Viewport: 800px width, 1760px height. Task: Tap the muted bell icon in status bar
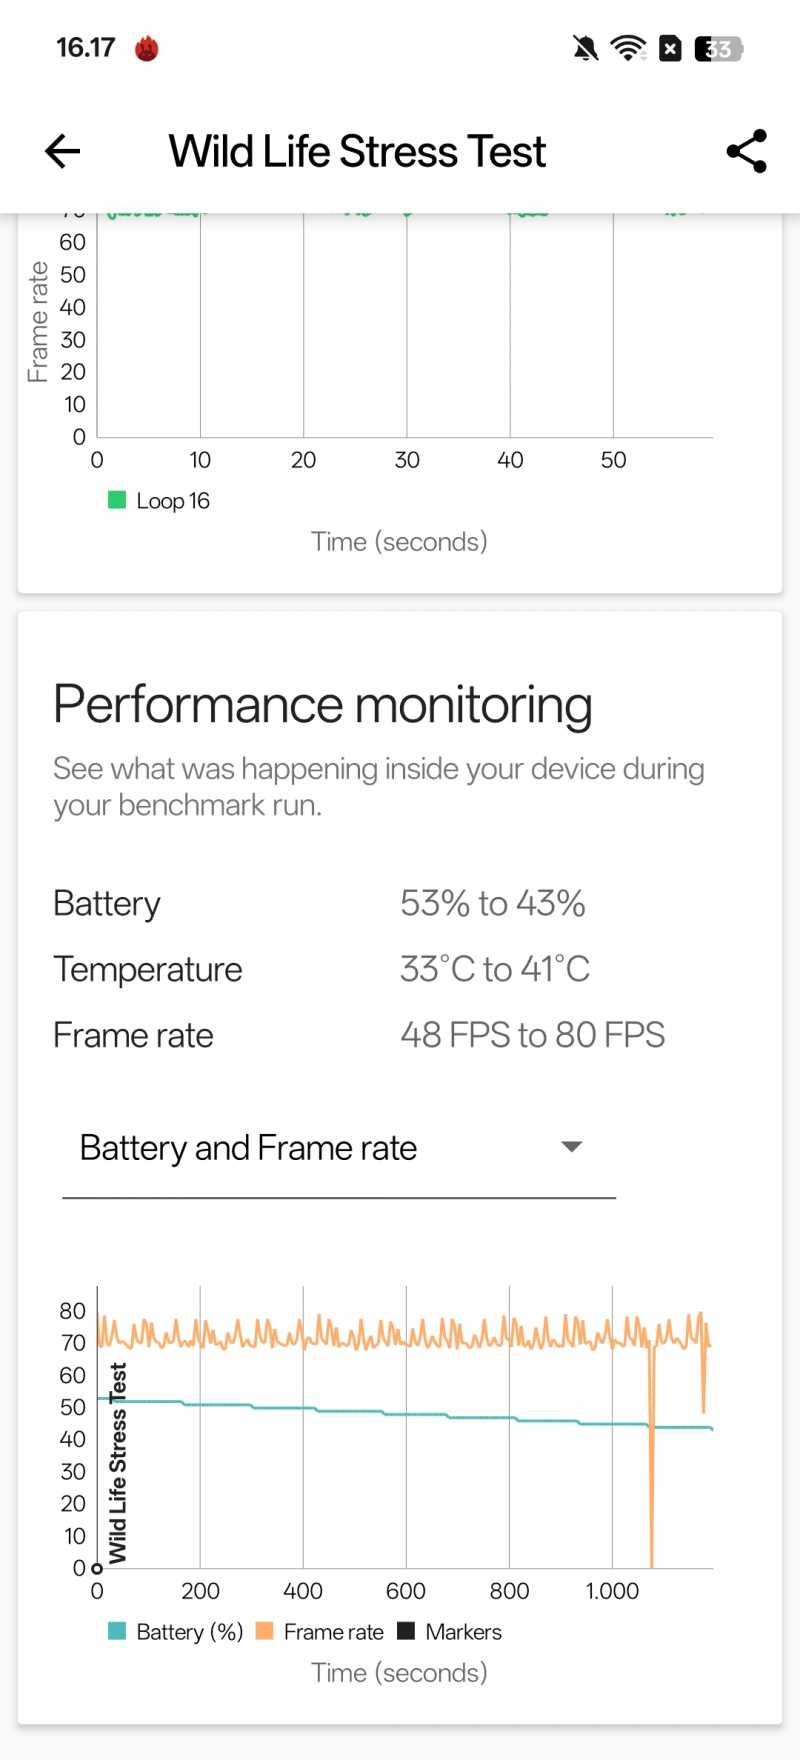[586, 48]
